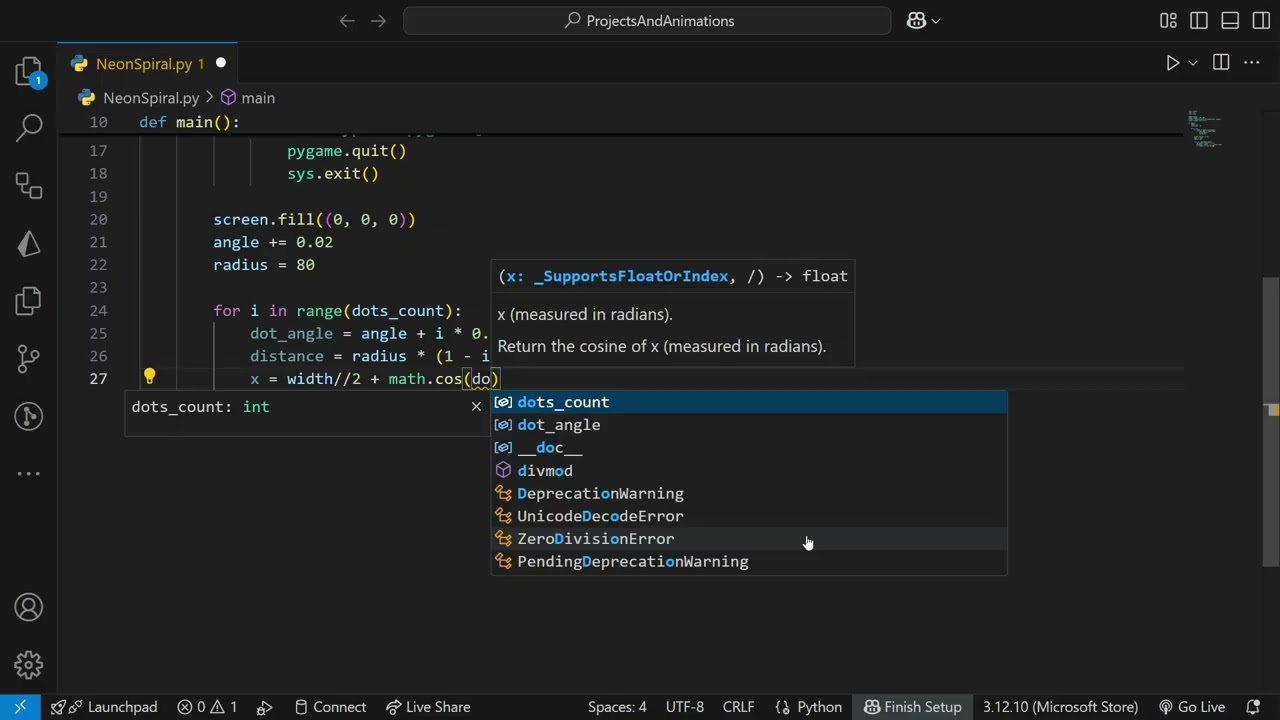Select __doc__ suggestion
Viewport: 1280px width, 720px height.
[749, 448]
